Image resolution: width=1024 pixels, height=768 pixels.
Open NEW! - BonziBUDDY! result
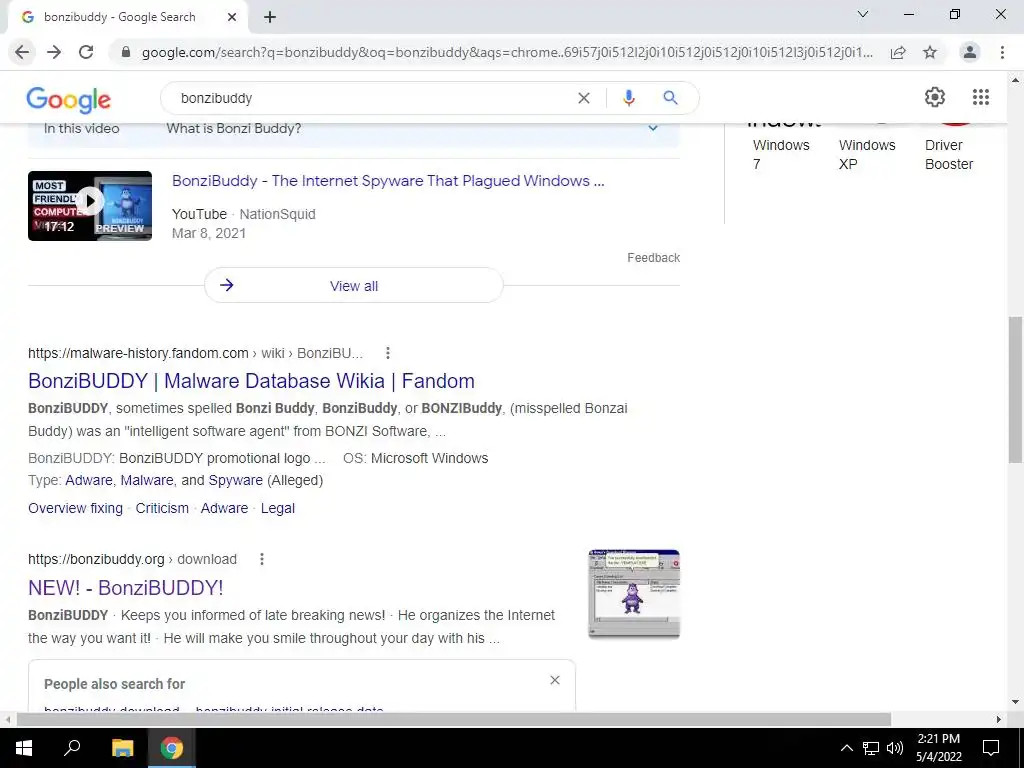(125, 587)
